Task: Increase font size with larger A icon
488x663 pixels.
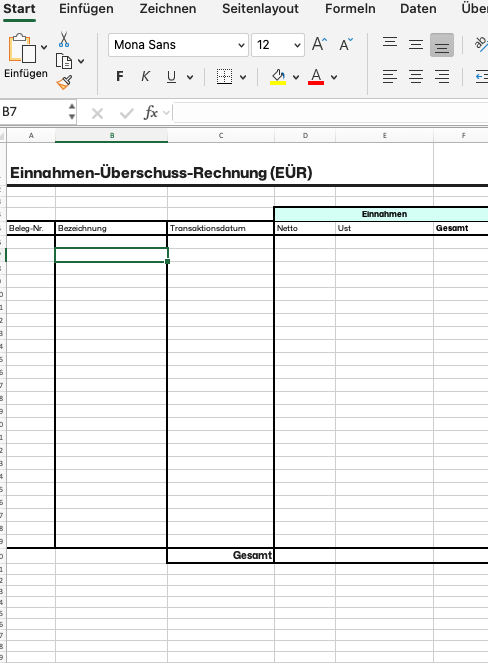Action: tap(319, 44)
